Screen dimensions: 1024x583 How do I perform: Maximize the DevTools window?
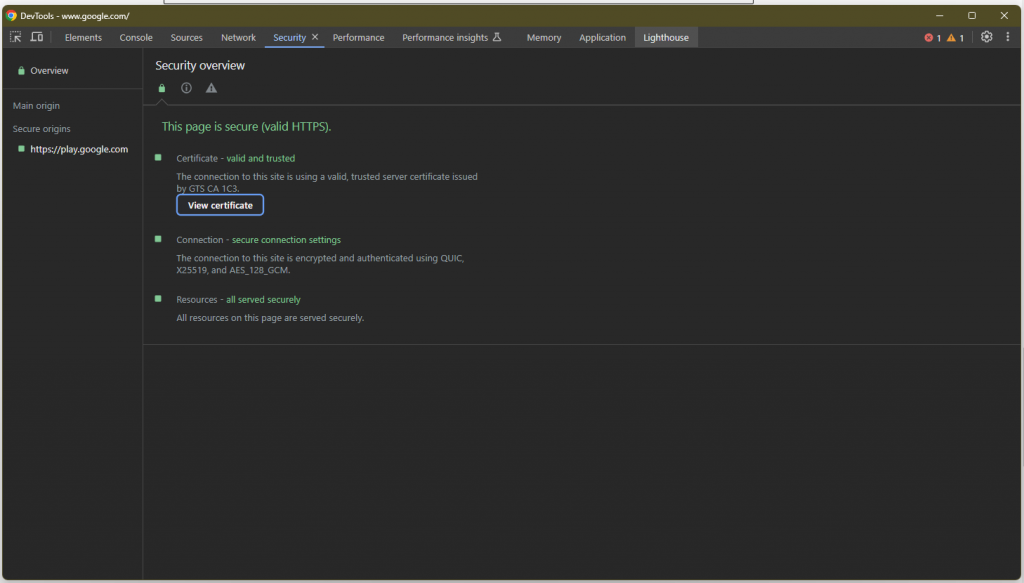(971, 15)
